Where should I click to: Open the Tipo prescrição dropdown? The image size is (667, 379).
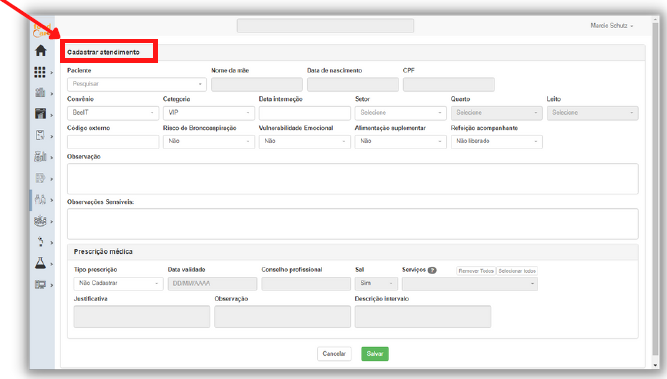tap(118, 283)
